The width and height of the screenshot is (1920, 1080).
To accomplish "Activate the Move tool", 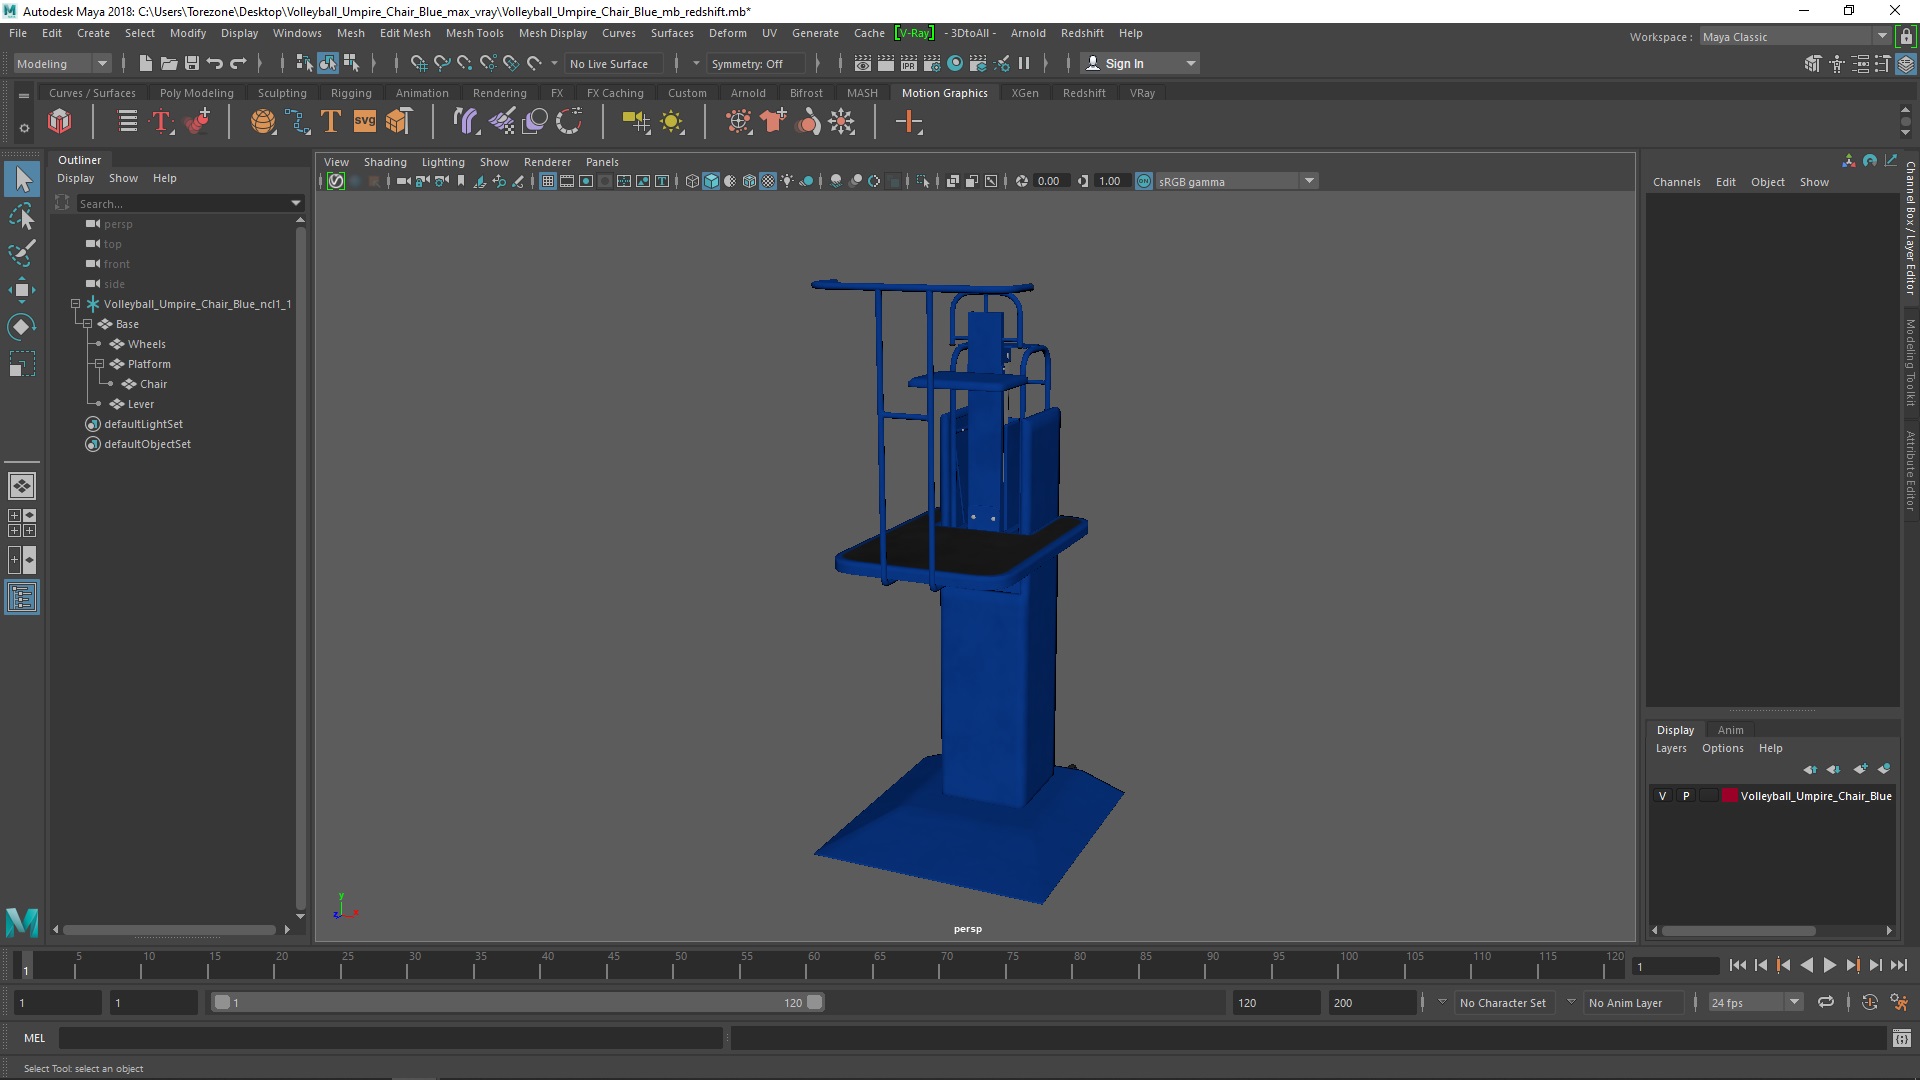I will click(22, 290).
